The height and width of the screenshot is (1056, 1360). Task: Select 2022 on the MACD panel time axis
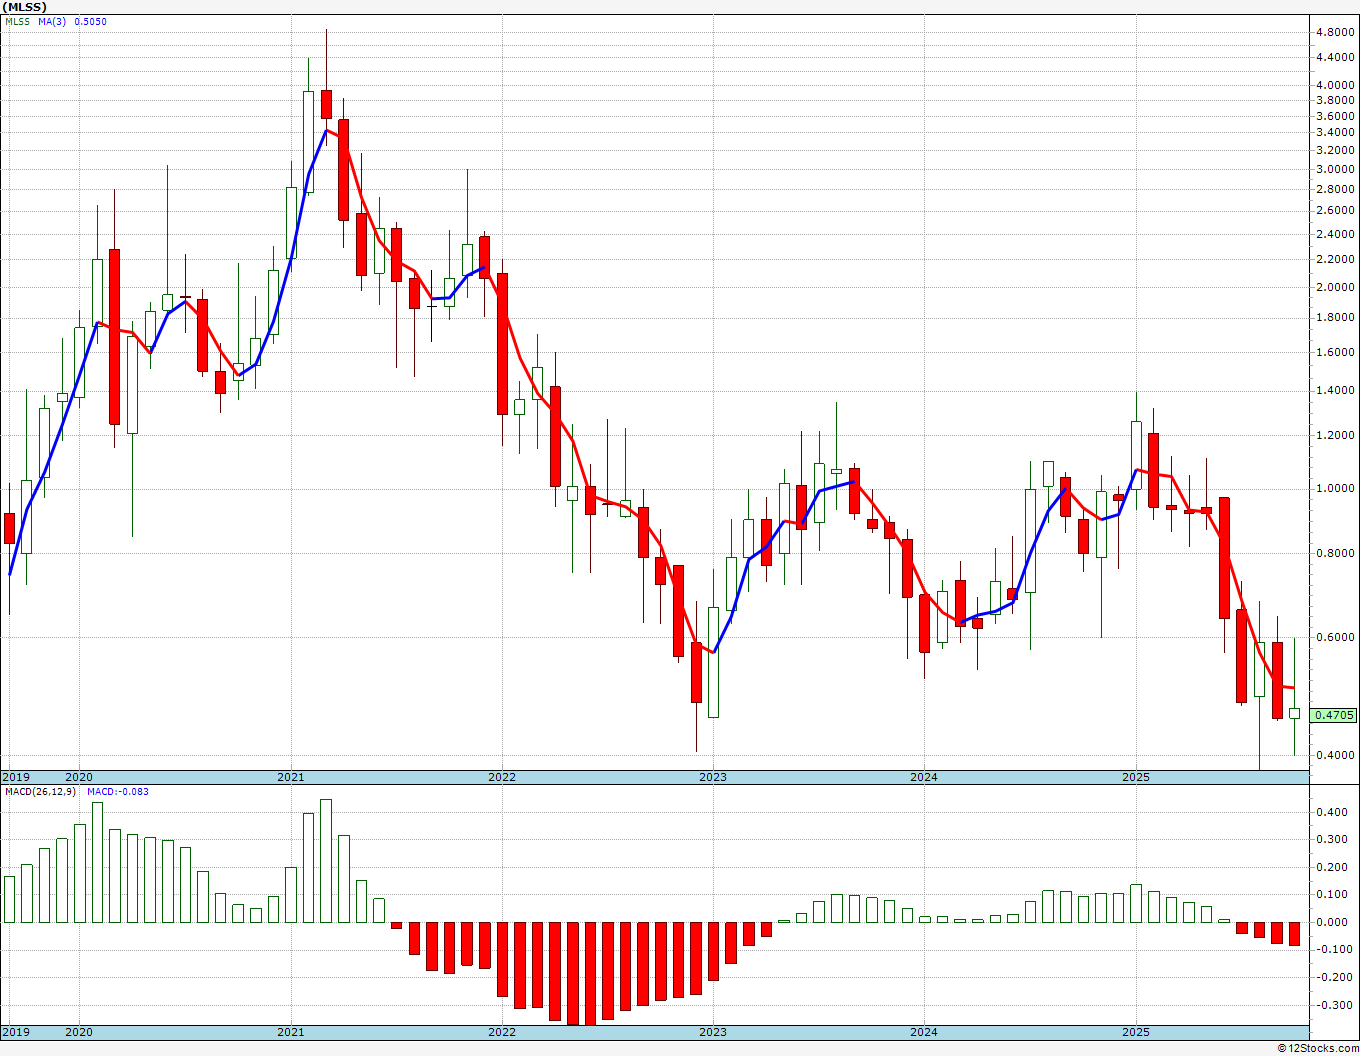[x=502, y=1032]
